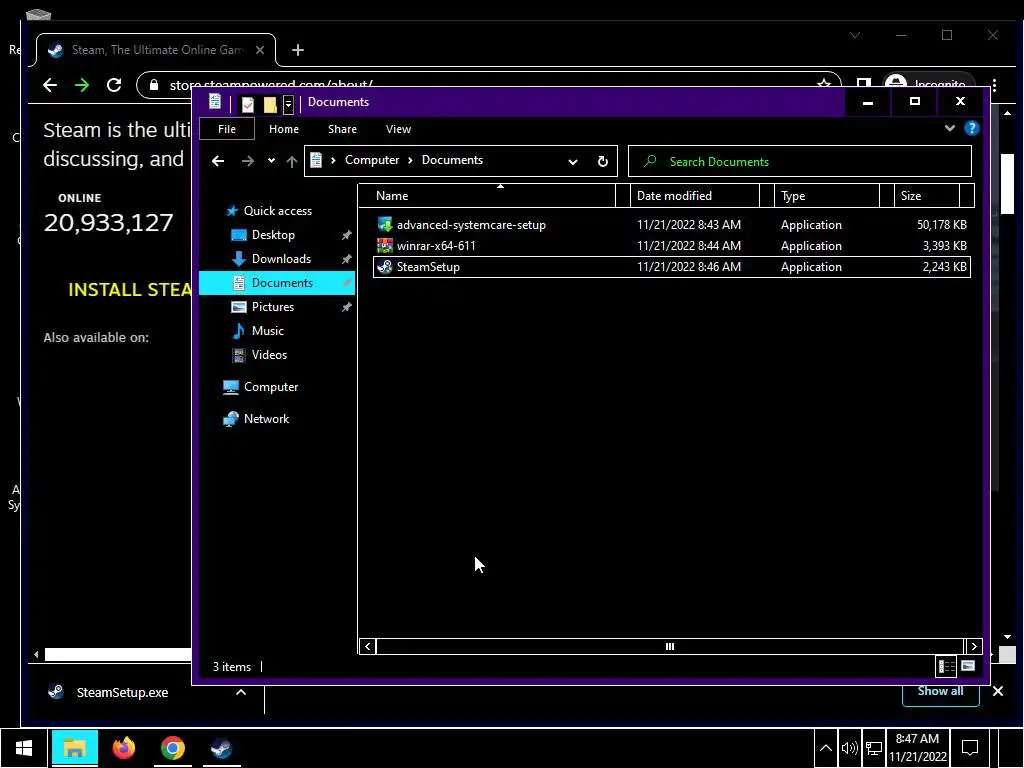Switch to the View ribbon tab
This screenshot has width=1024, height=768.
point(398,129)
